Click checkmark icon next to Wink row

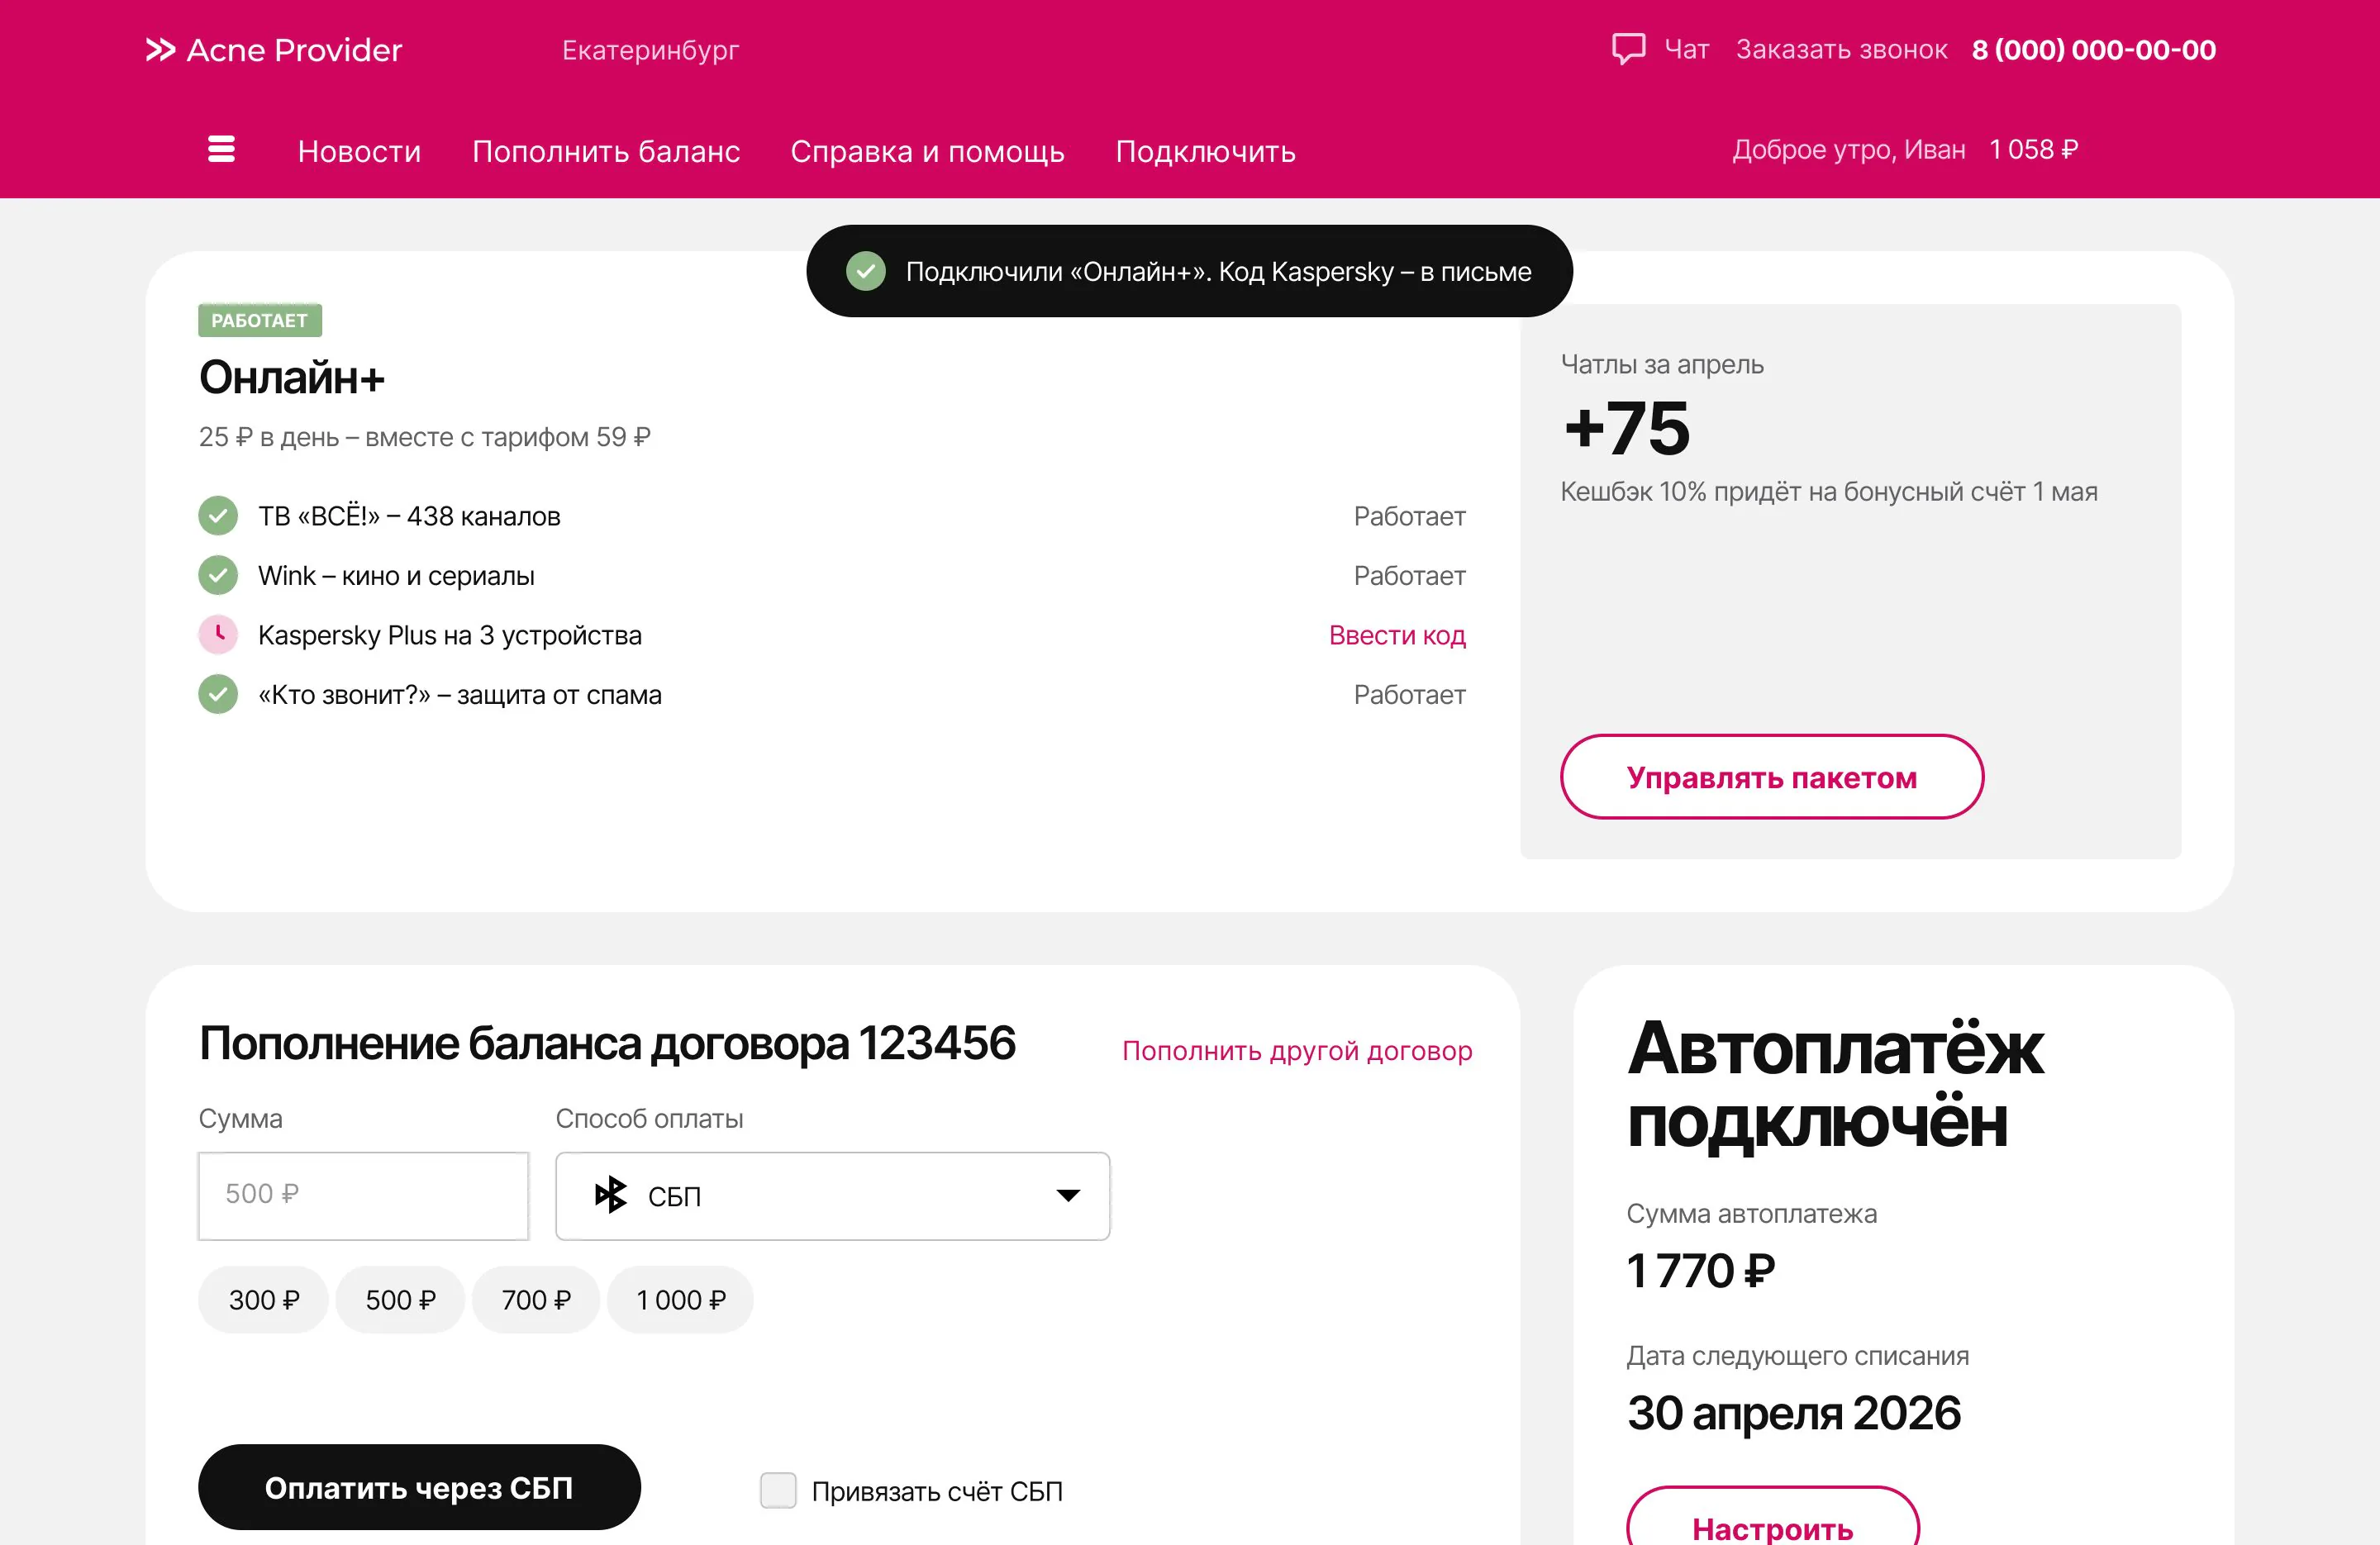click(x=218, y=575)
